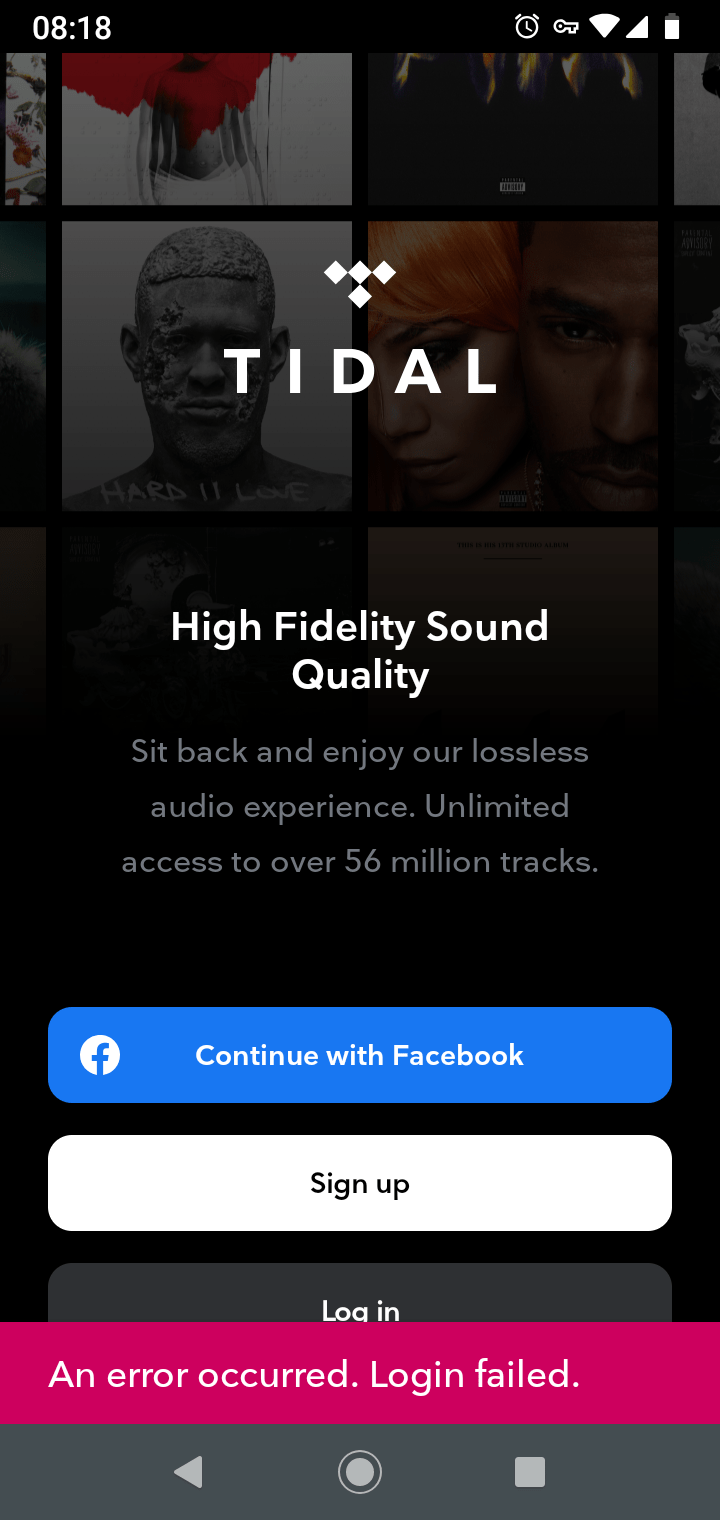Select the red-topped album cover thumbnail
Image resolution: width=720 pixels, height=1520 pixels.
(x=207, y=129)
